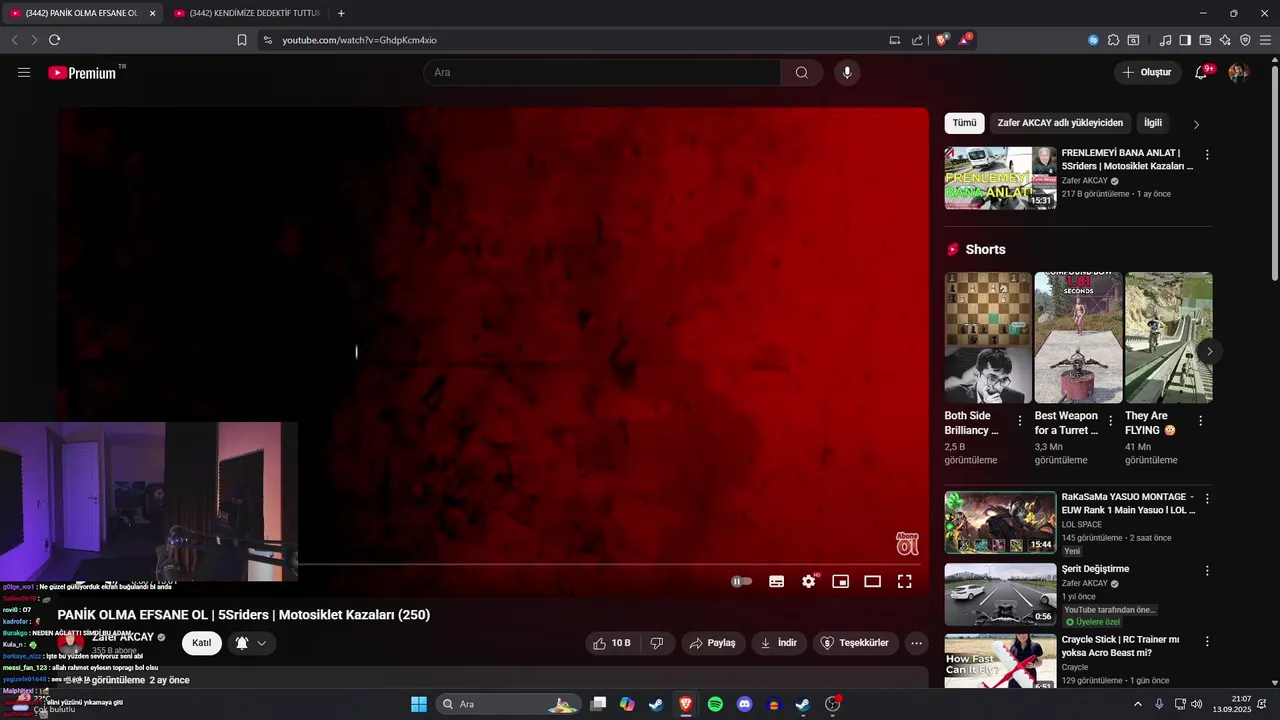Toggle autoplay switch in player
The image size is (1280, 720).
(x=741, y=581)
